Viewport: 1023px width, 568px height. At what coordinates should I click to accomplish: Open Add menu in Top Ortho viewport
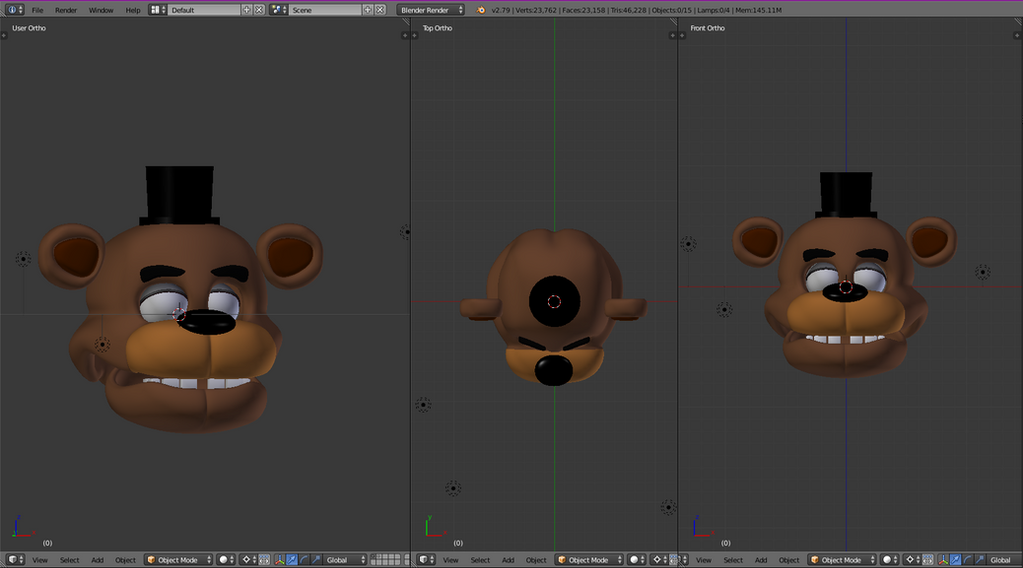click(x=508, y=560)
